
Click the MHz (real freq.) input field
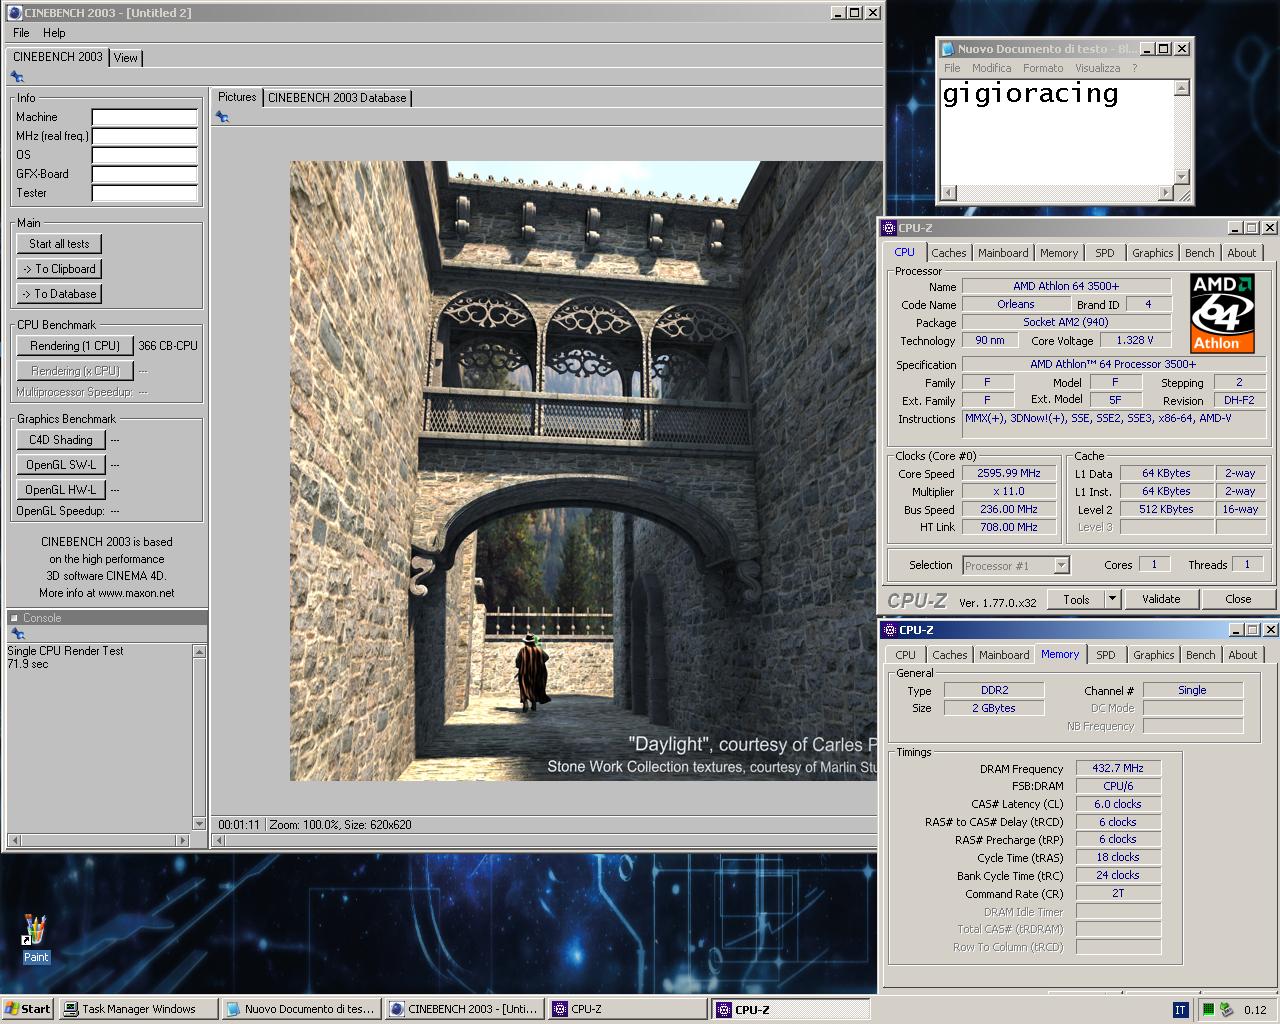tap(145, 136)
